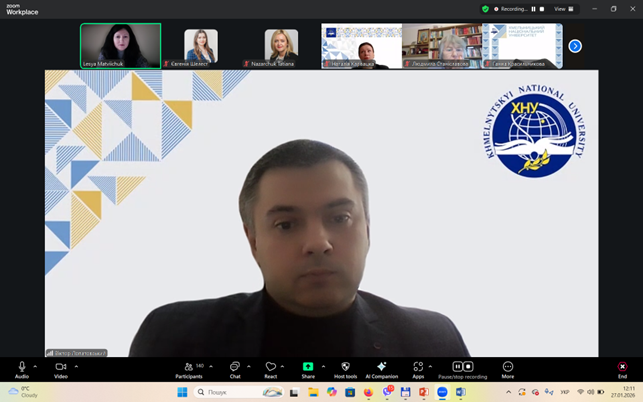Click the Pause/stop recording control
Screen dimensions: 643x402
click(x=462, y=367)
